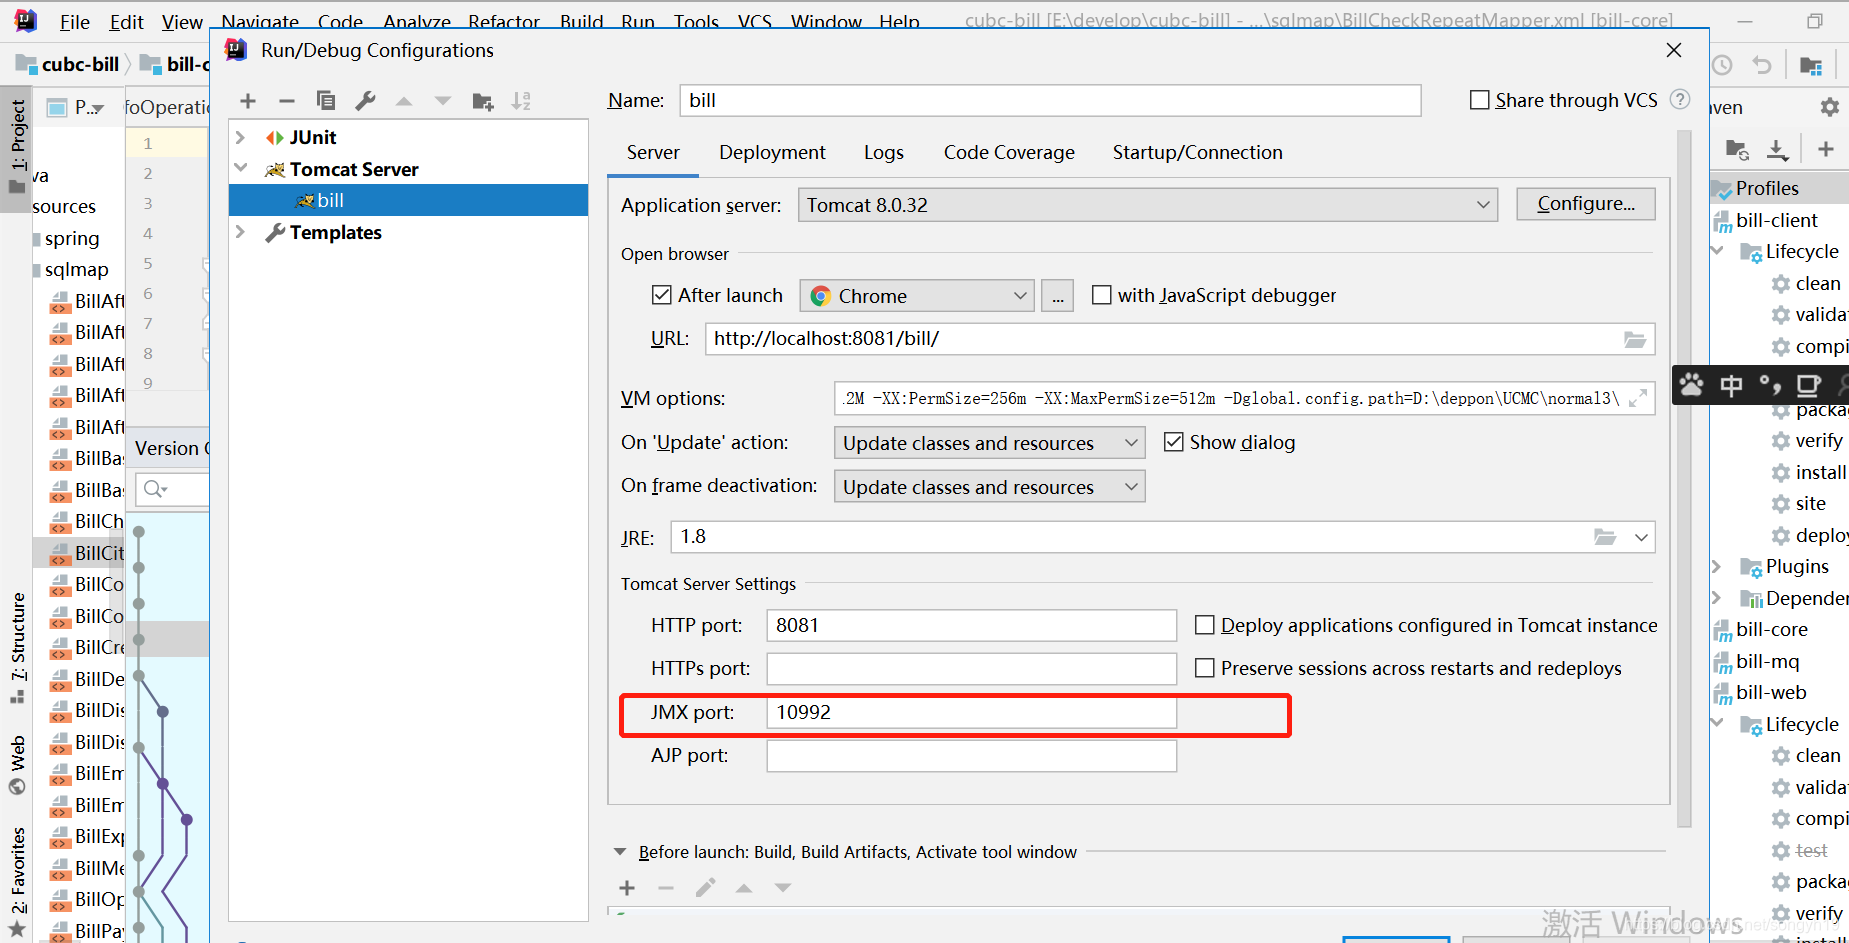Toggle Show dialog checkbox
The image size is (1849, 943).
pyautogui.click(x=1174, y=442)
